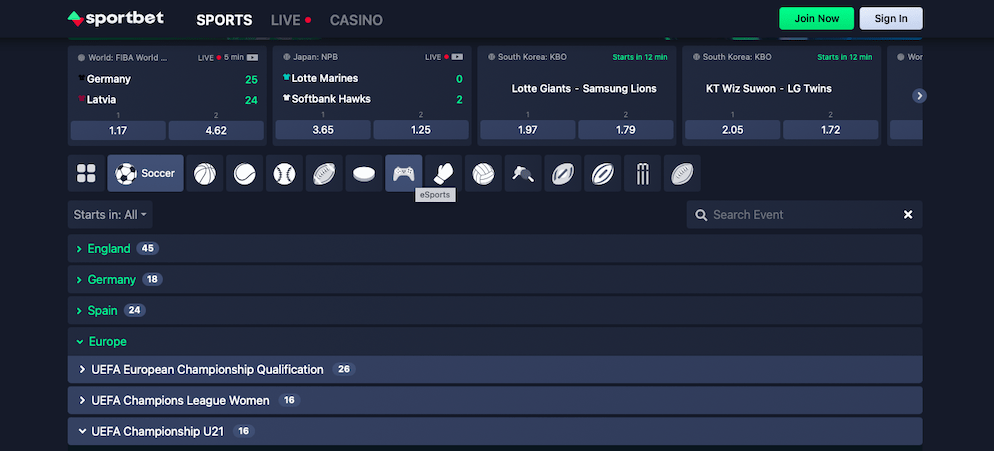Click the Germany count badge 18
The image size is (994, 451).
[152, 280]
